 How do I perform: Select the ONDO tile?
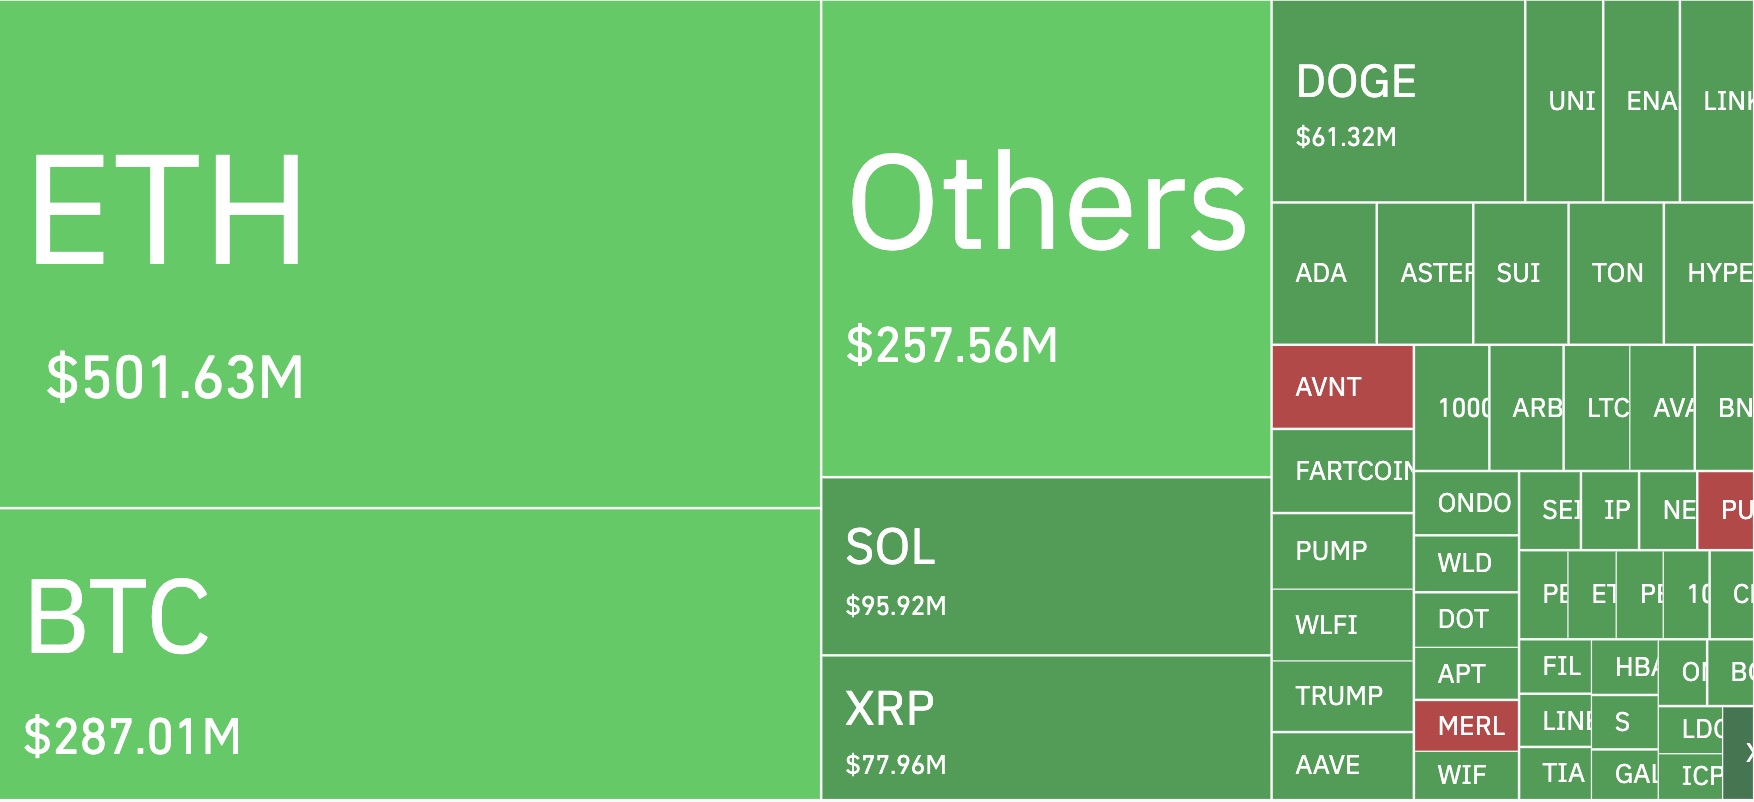point(1466,504)
